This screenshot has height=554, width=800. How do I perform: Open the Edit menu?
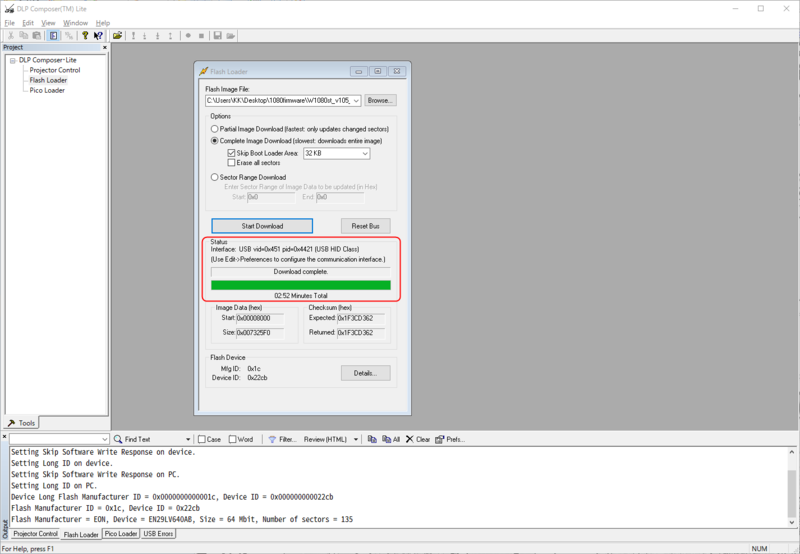pos(28,23)
